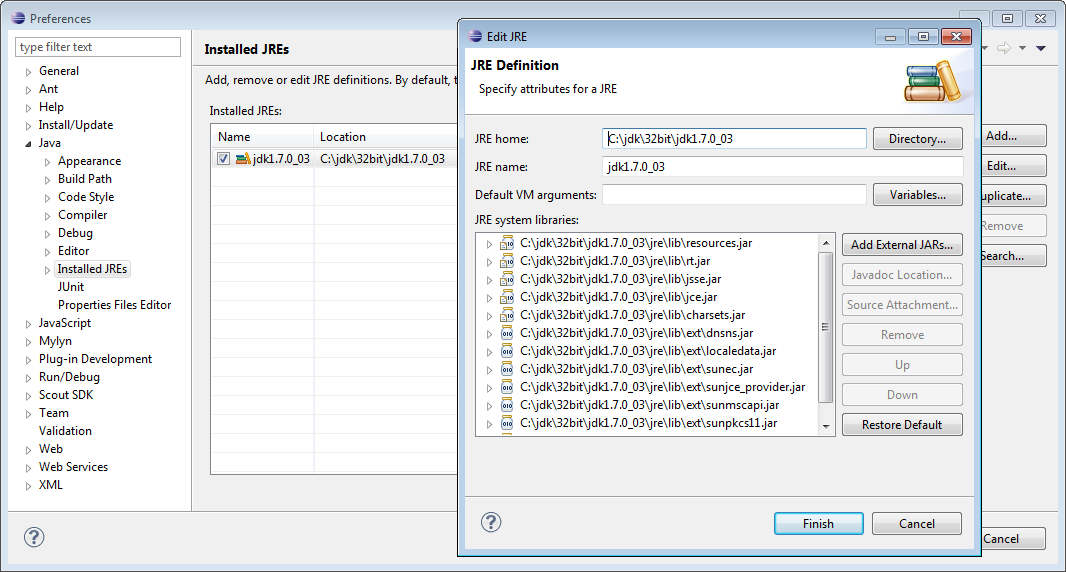Click the charsets.jar library icon
This screenshot has height=572, width=1066.
(x=507, y=315)
